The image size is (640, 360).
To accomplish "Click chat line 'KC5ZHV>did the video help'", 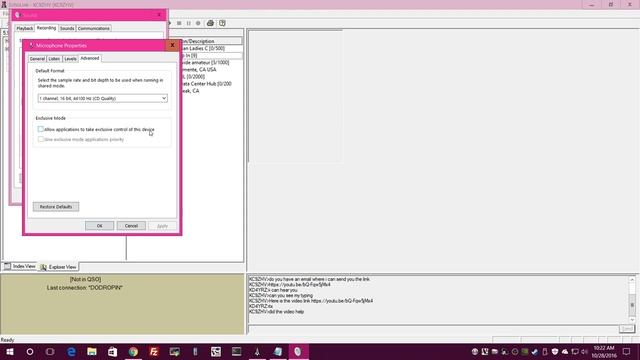I will tap(276, 312).
